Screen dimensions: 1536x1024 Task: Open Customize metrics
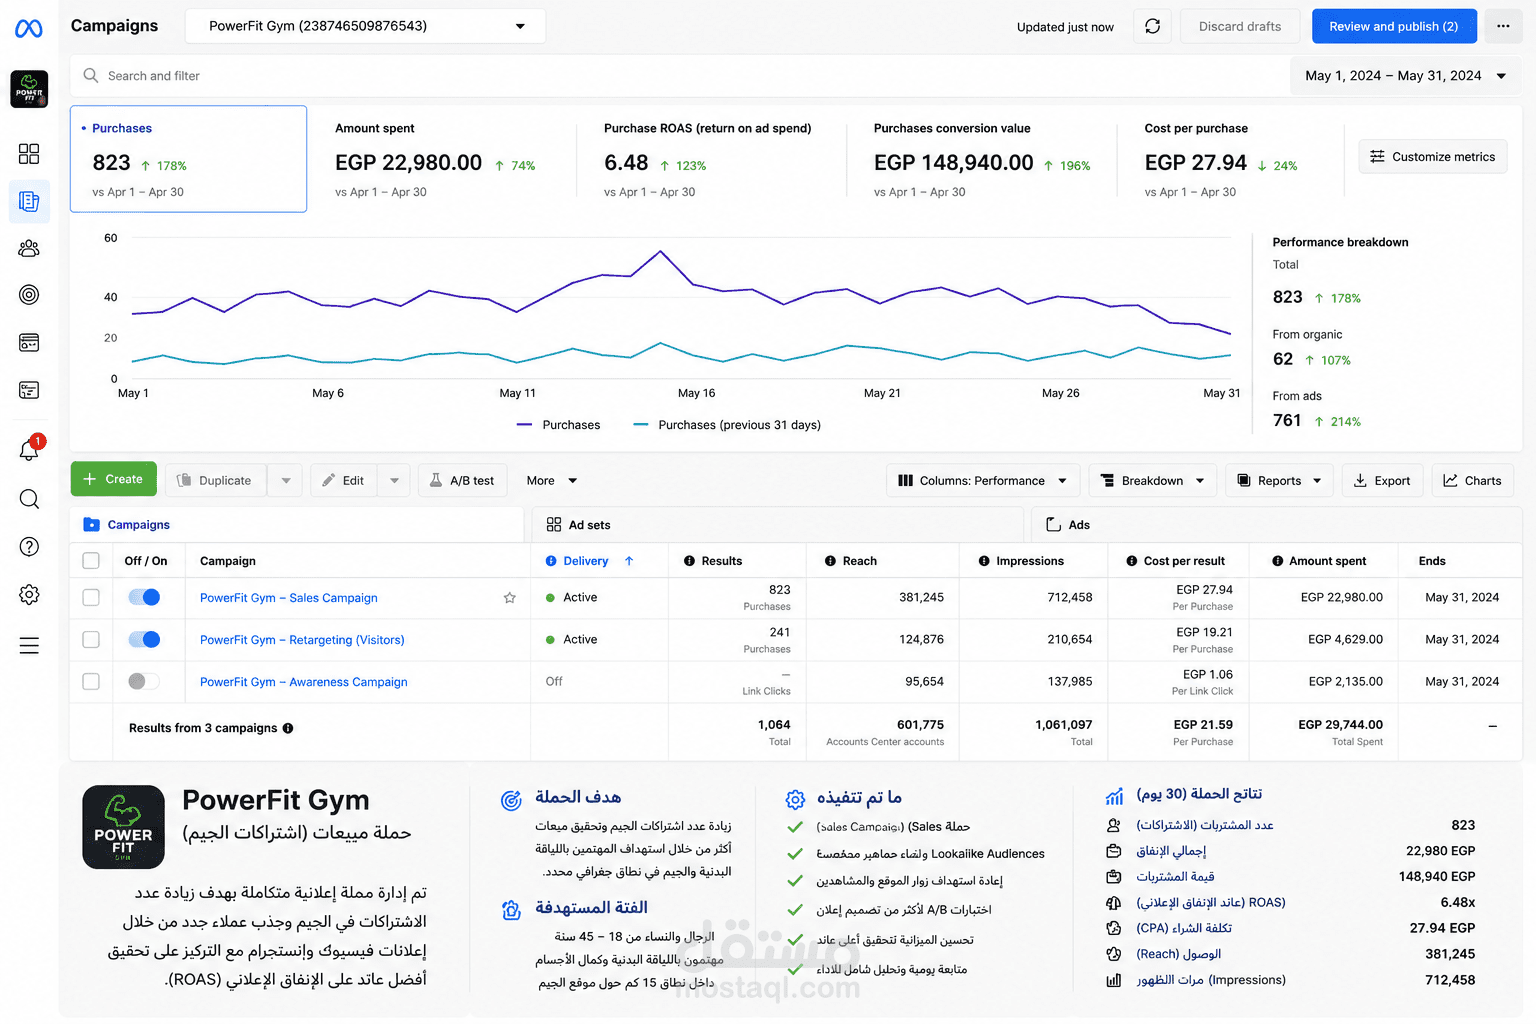1433,157
